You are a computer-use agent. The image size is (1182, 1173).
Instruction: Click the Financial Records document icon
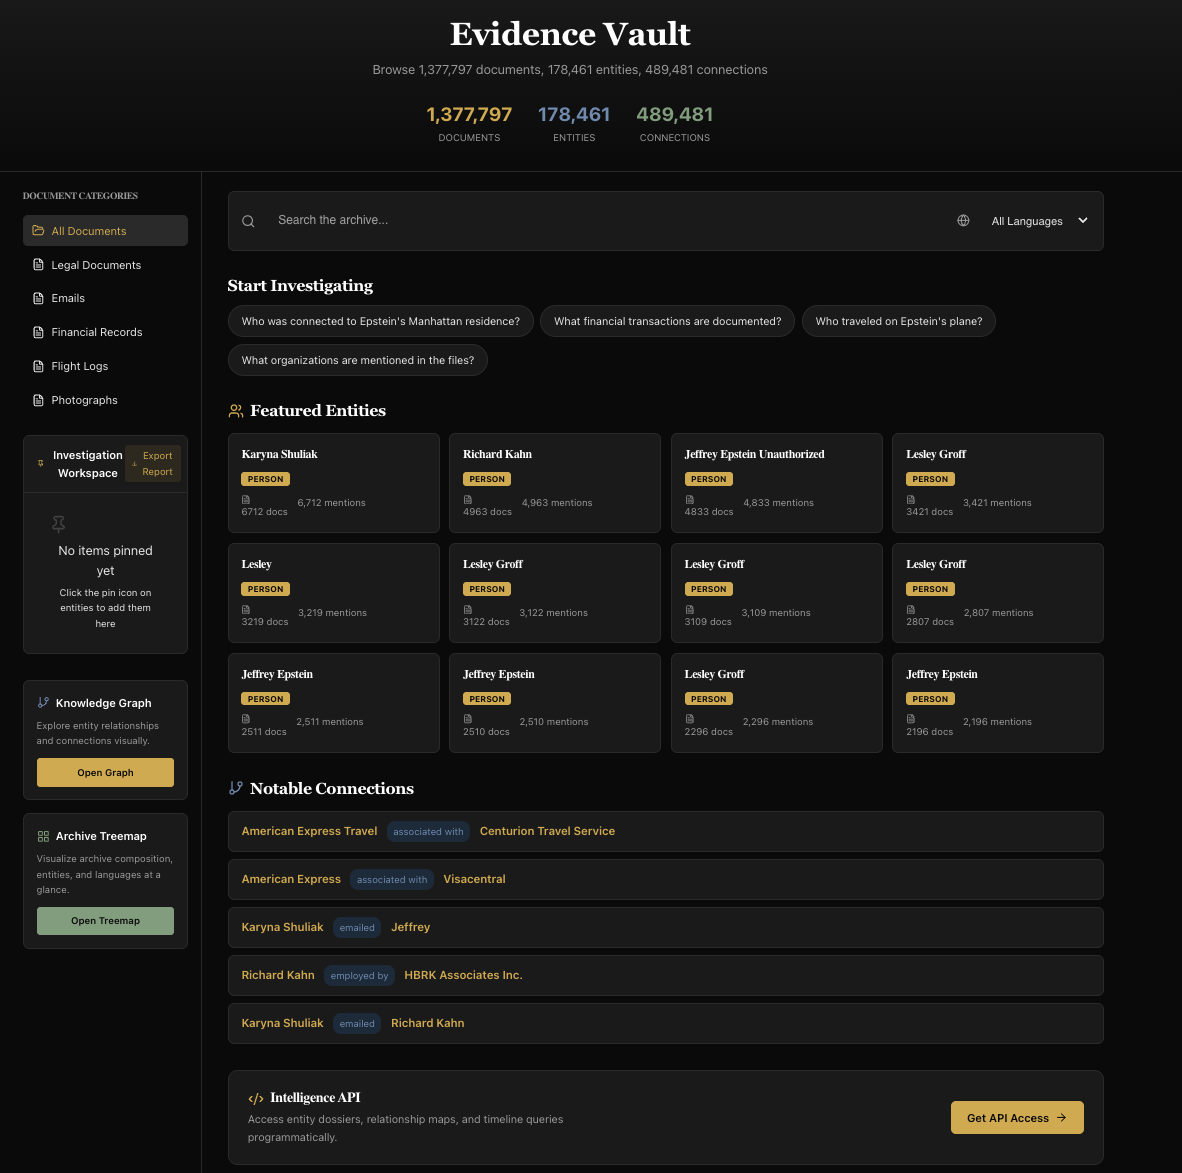tap(37, 332)
